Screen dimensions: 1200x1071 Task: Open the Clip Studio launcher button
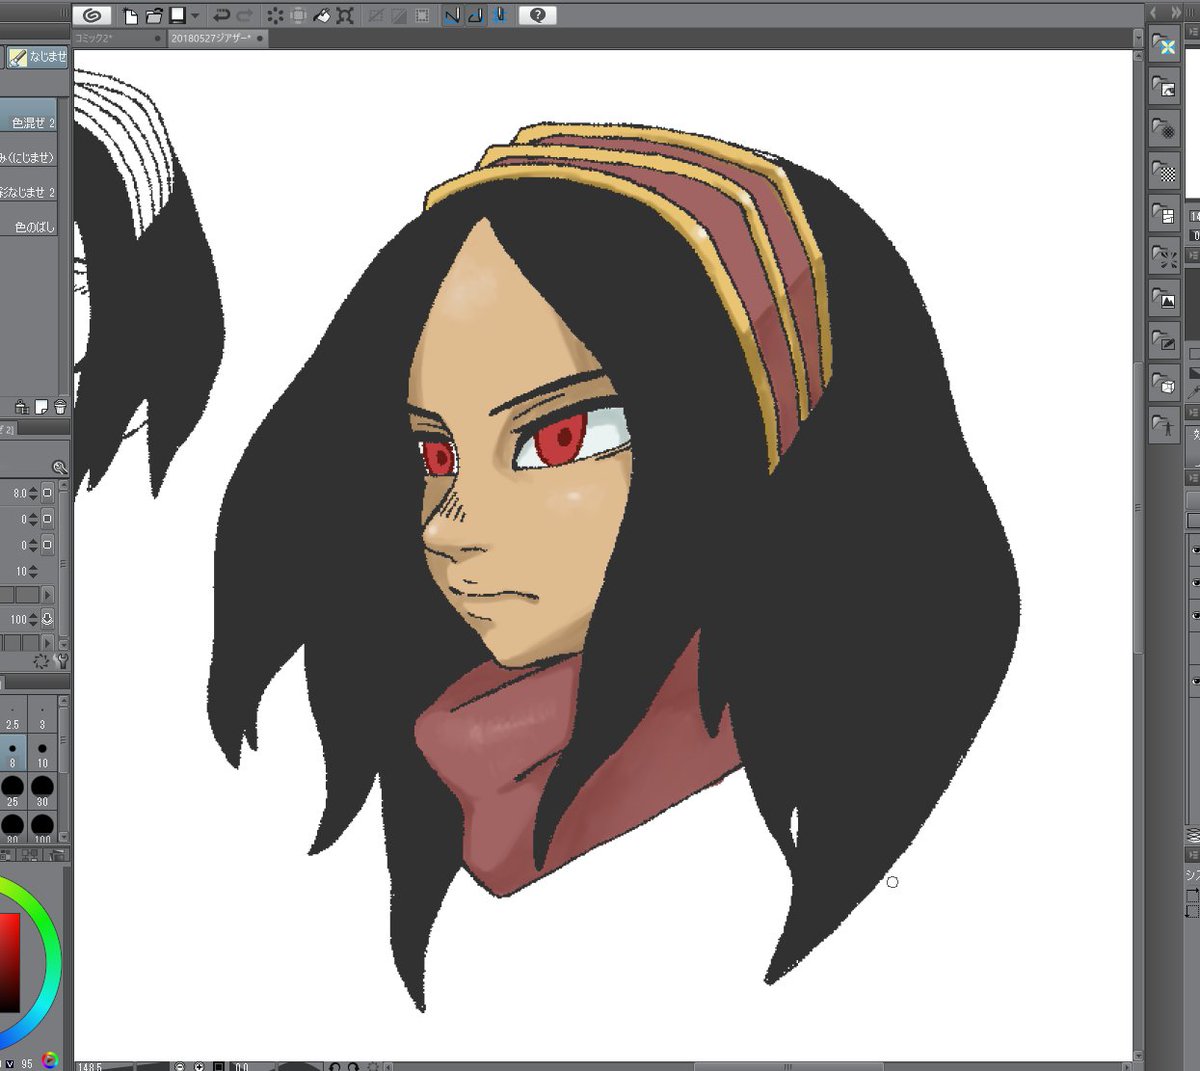(92, 15)
